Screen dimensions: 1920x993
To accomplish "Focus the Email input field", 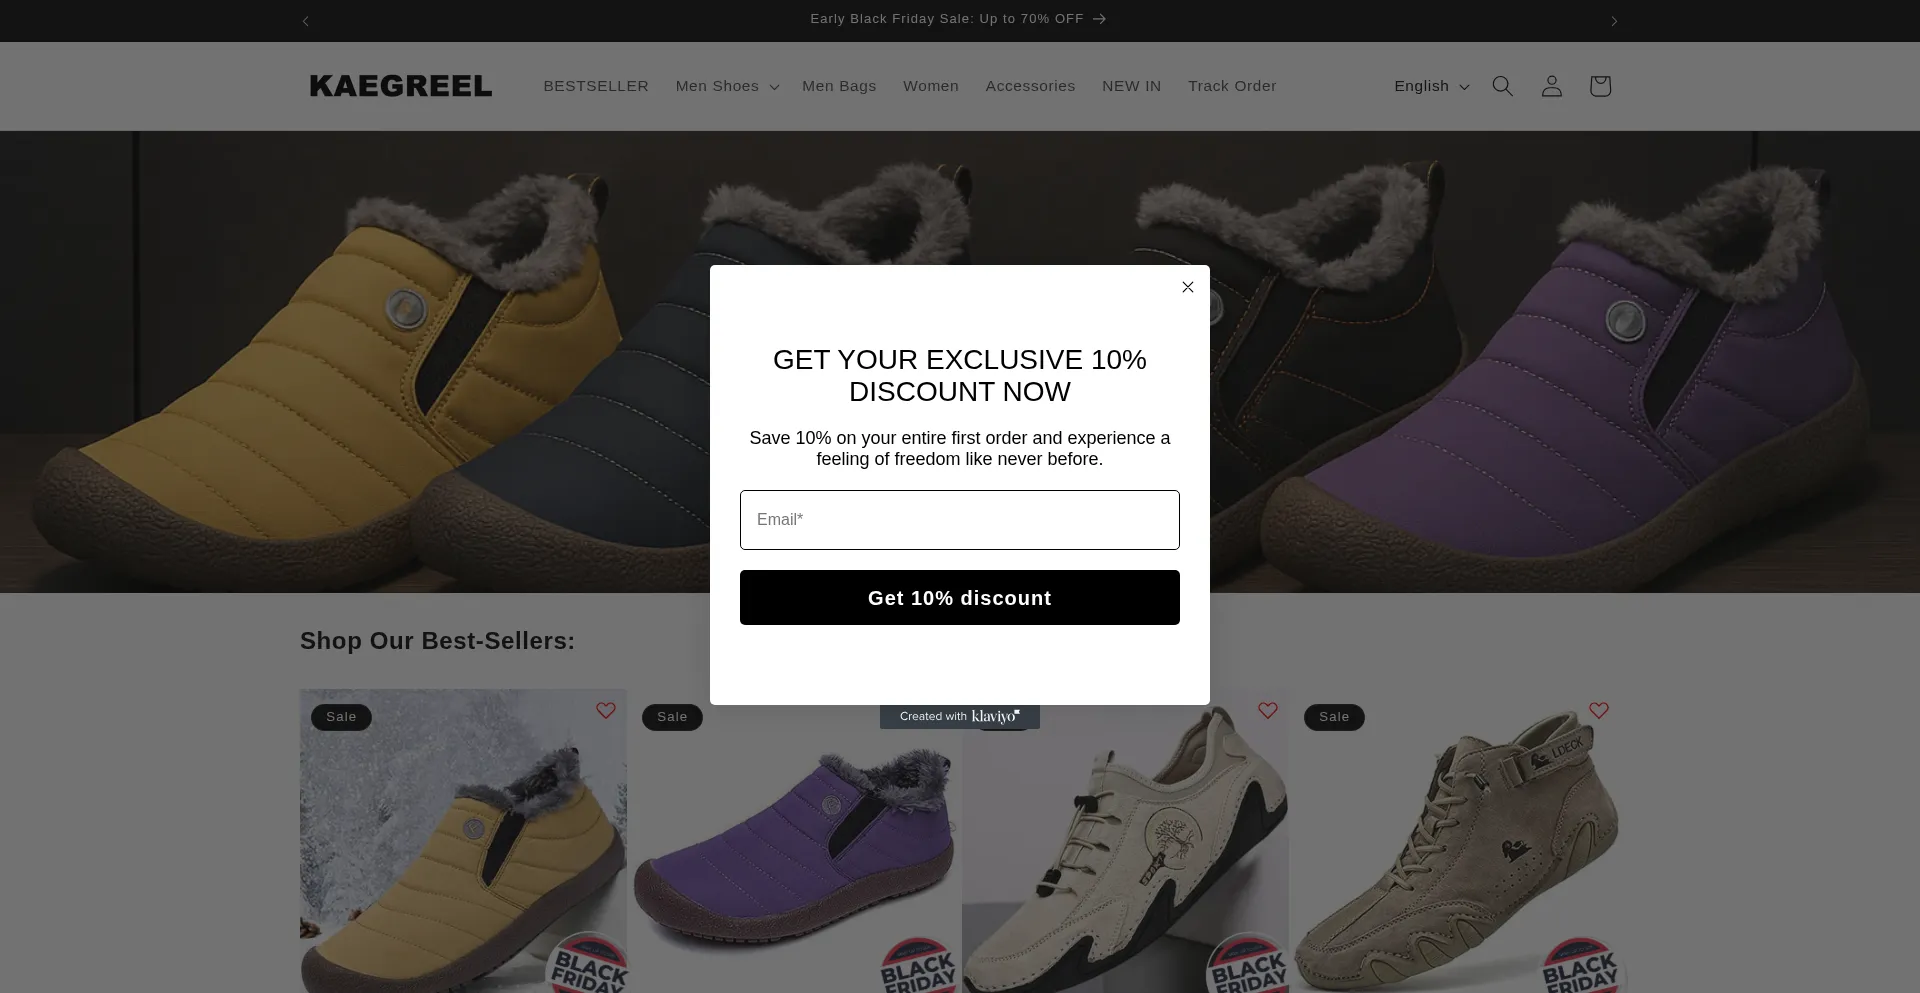I will [x=960, y=520].
